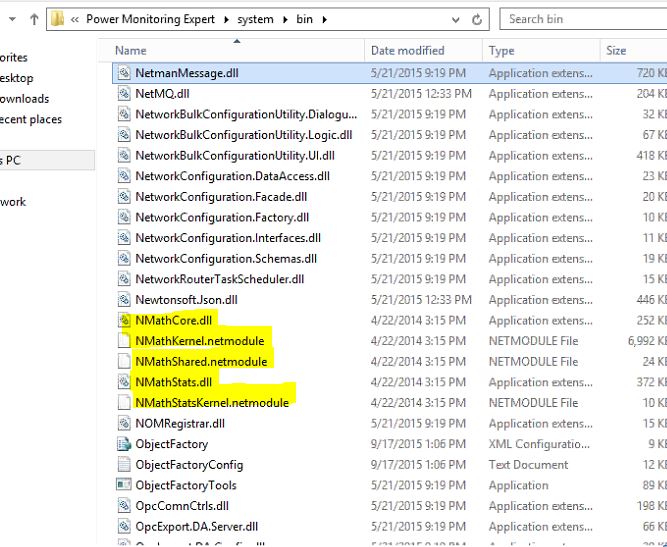Select file name 'Newtonsoft.Json.dll'
This screenshot has width=667, height=547.
tap(186, 300)
